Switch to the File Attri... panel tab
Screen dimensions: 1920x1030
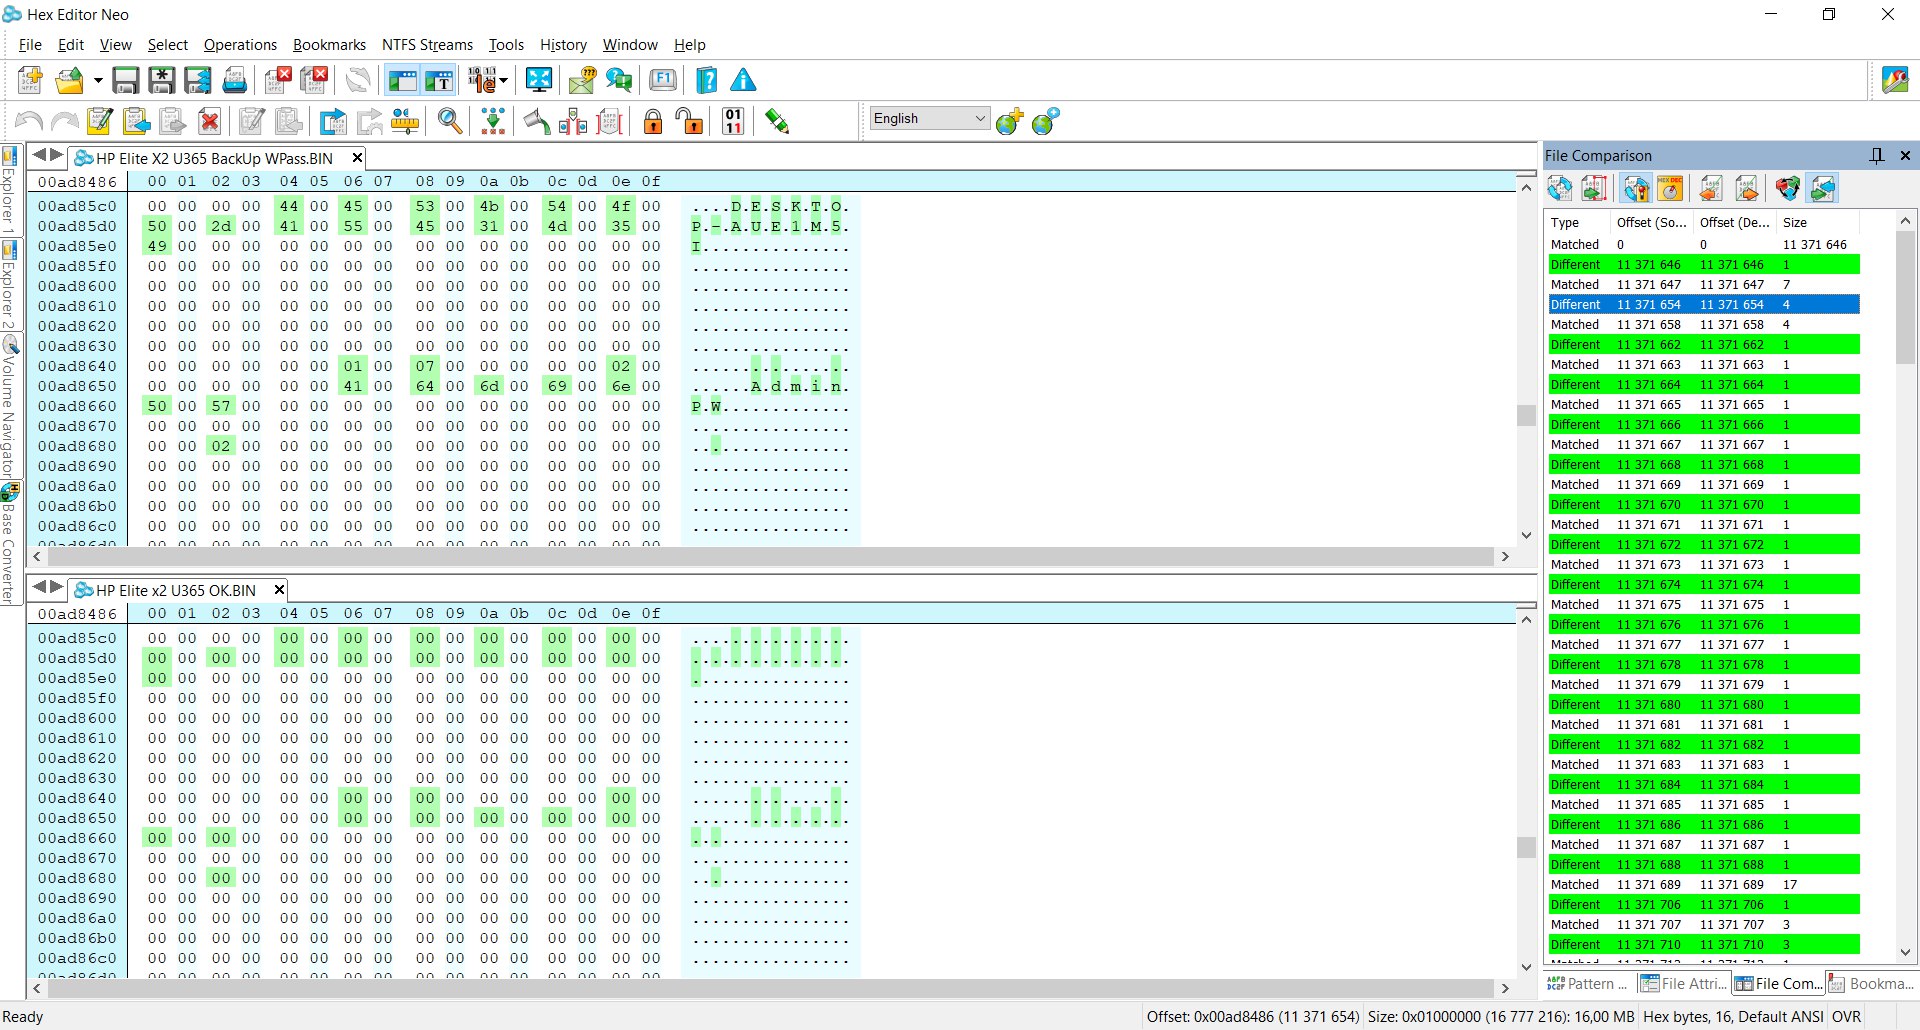1684,983
